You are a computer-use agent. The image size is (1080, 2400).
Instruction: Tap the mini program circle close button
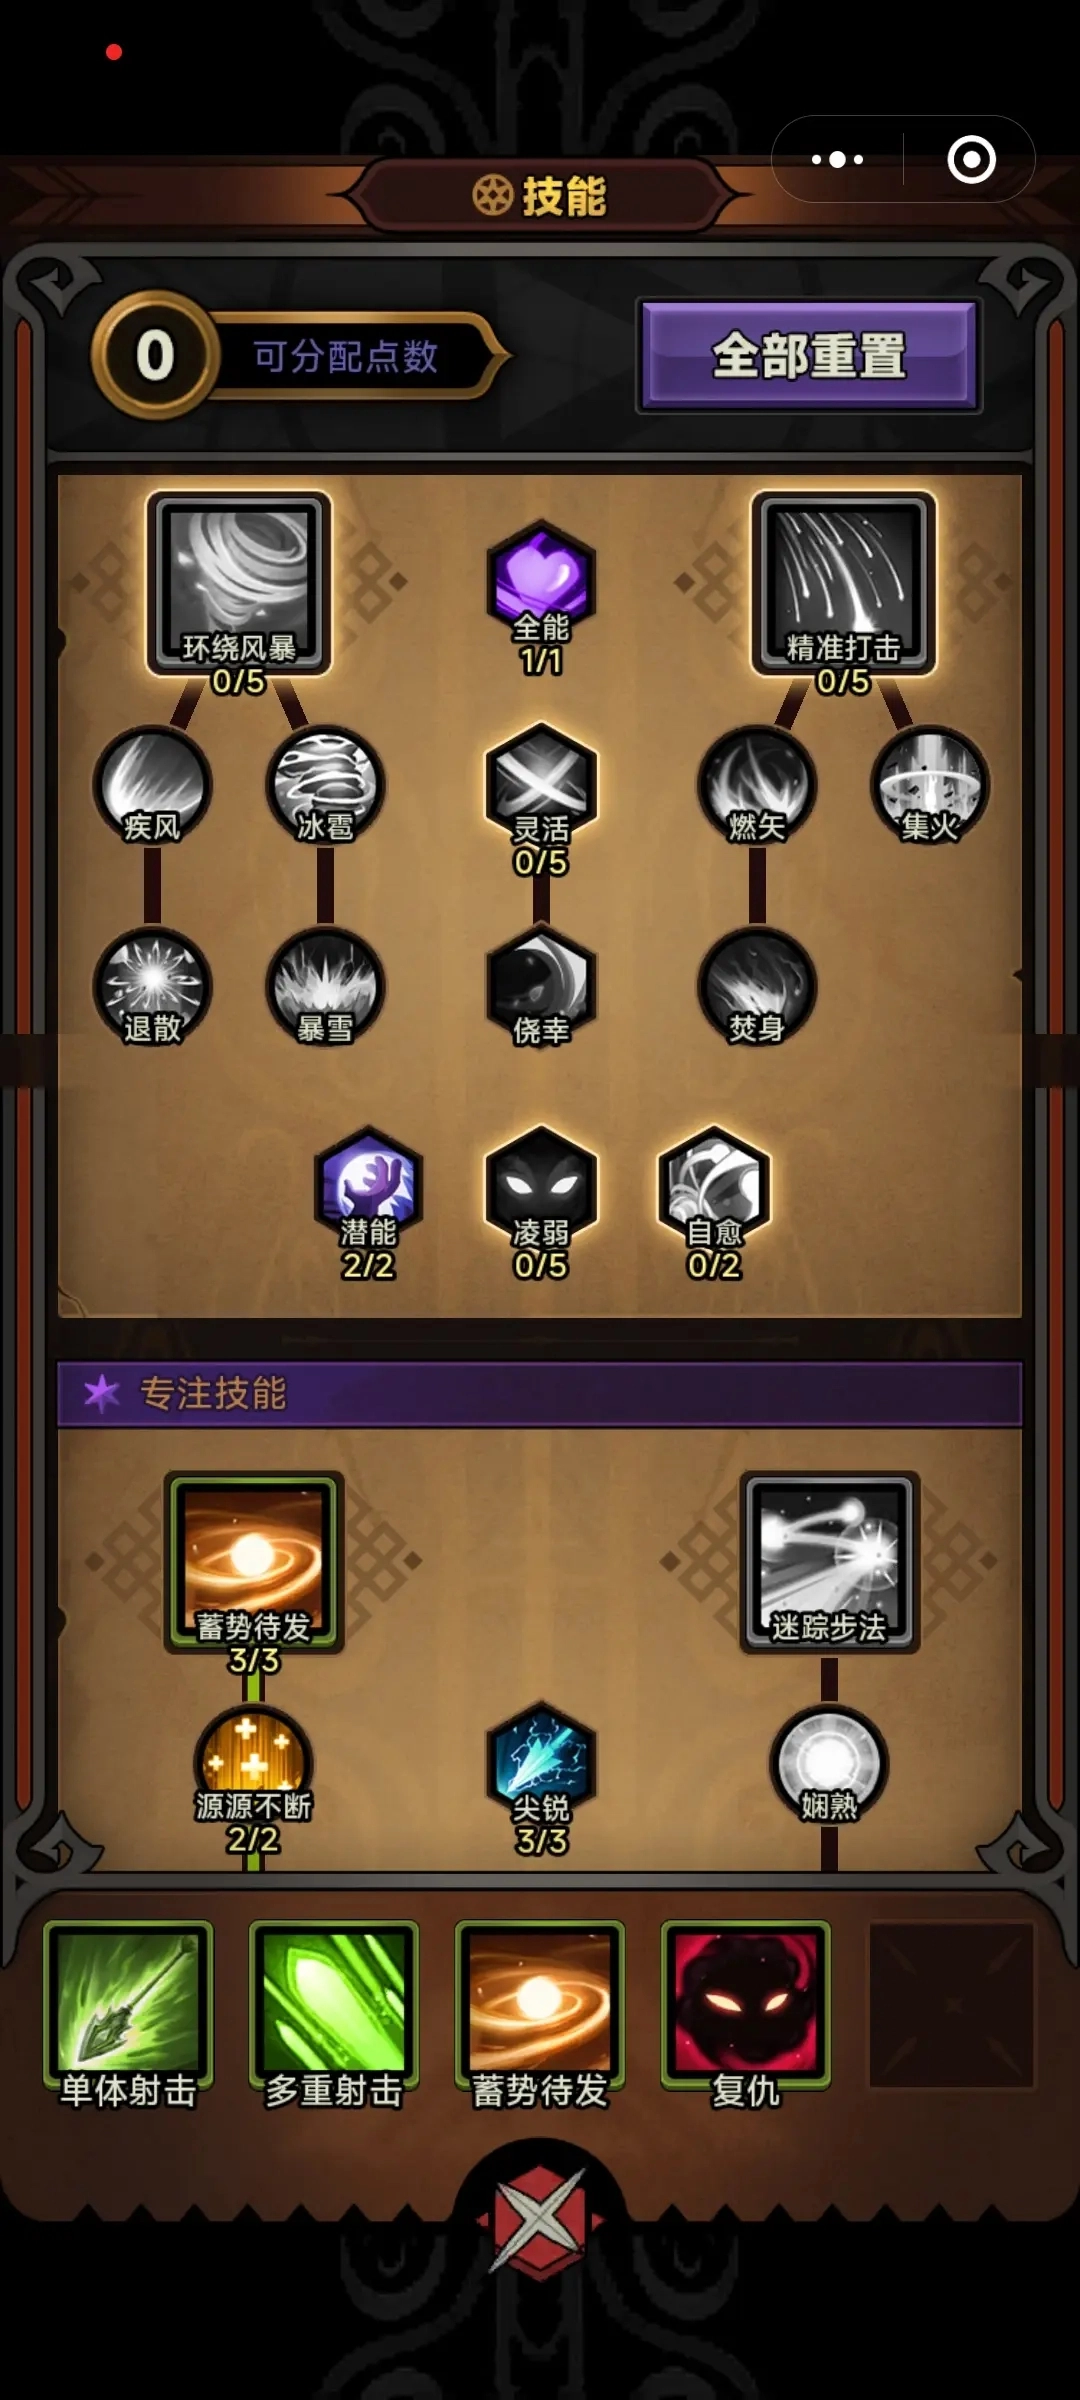tap(971, 159)
